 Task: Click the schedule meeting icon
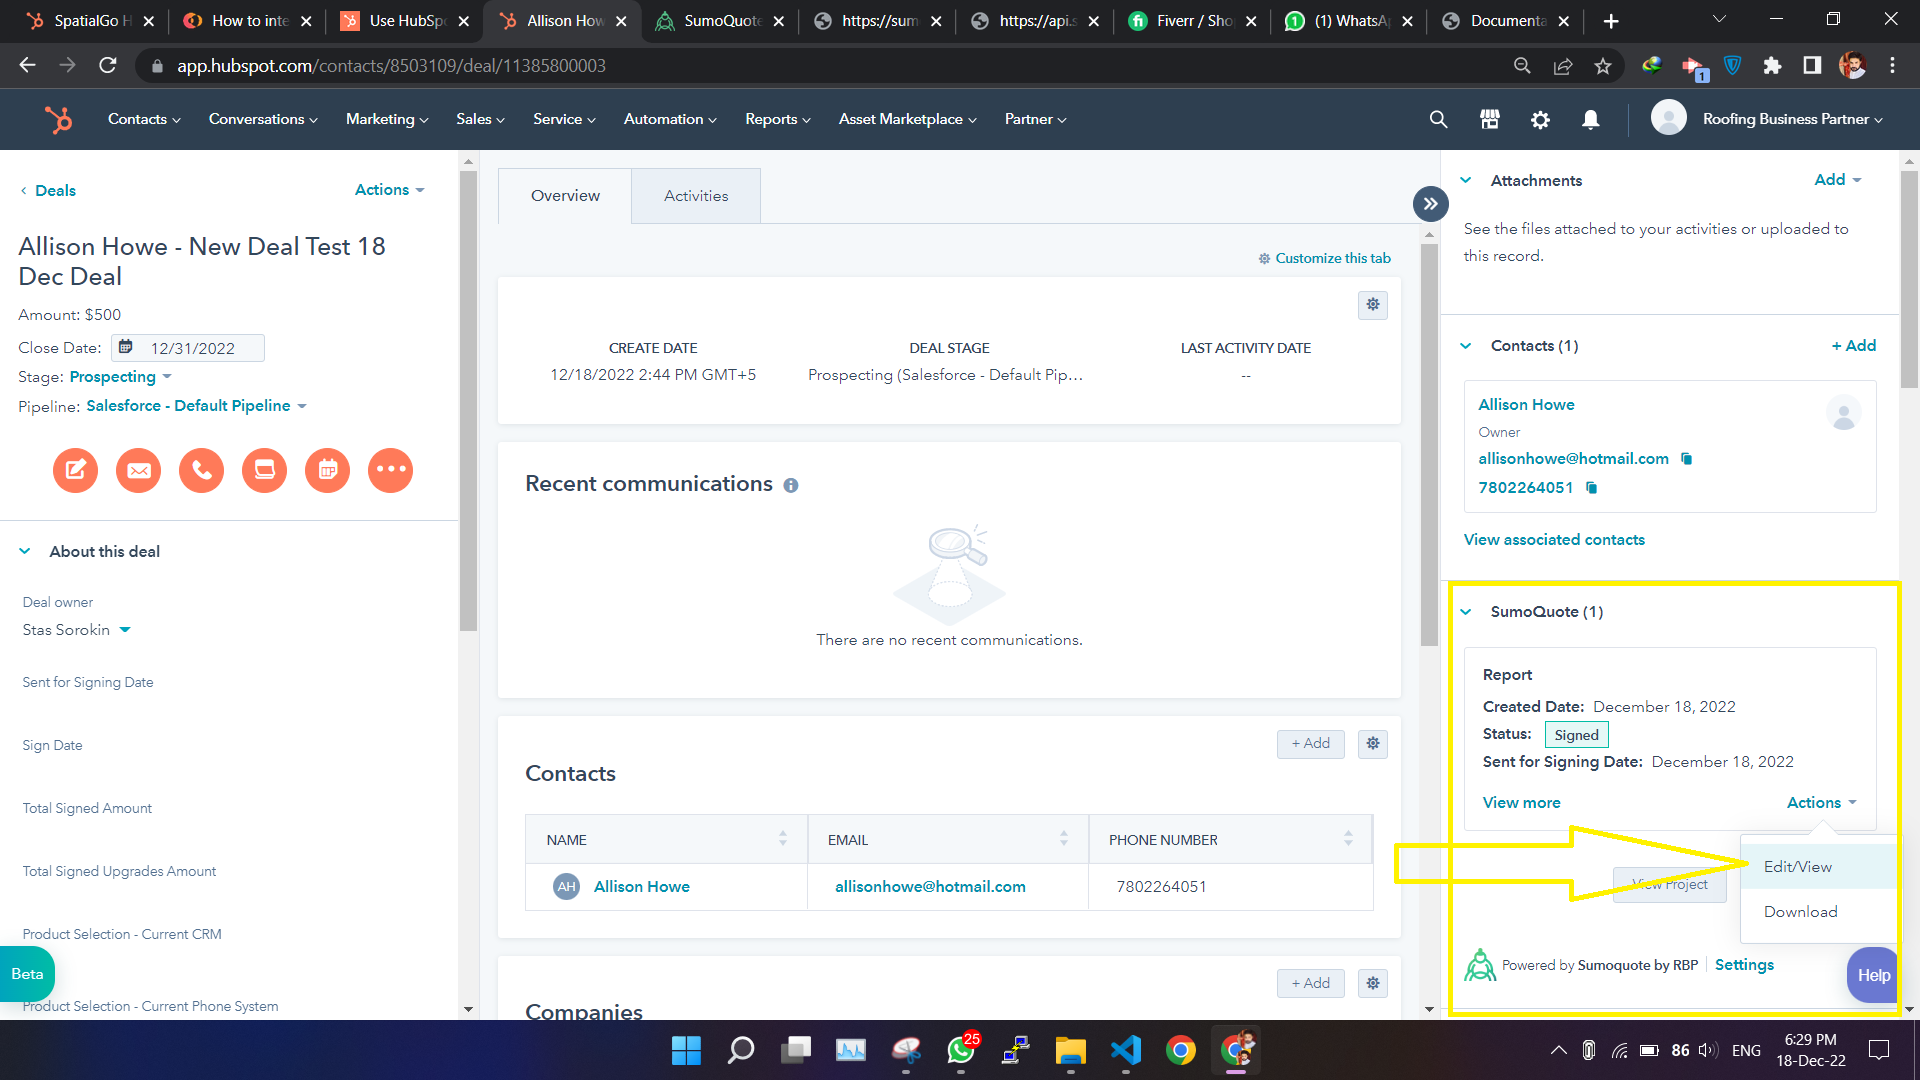pyautogui.click(x=328, y=470)
